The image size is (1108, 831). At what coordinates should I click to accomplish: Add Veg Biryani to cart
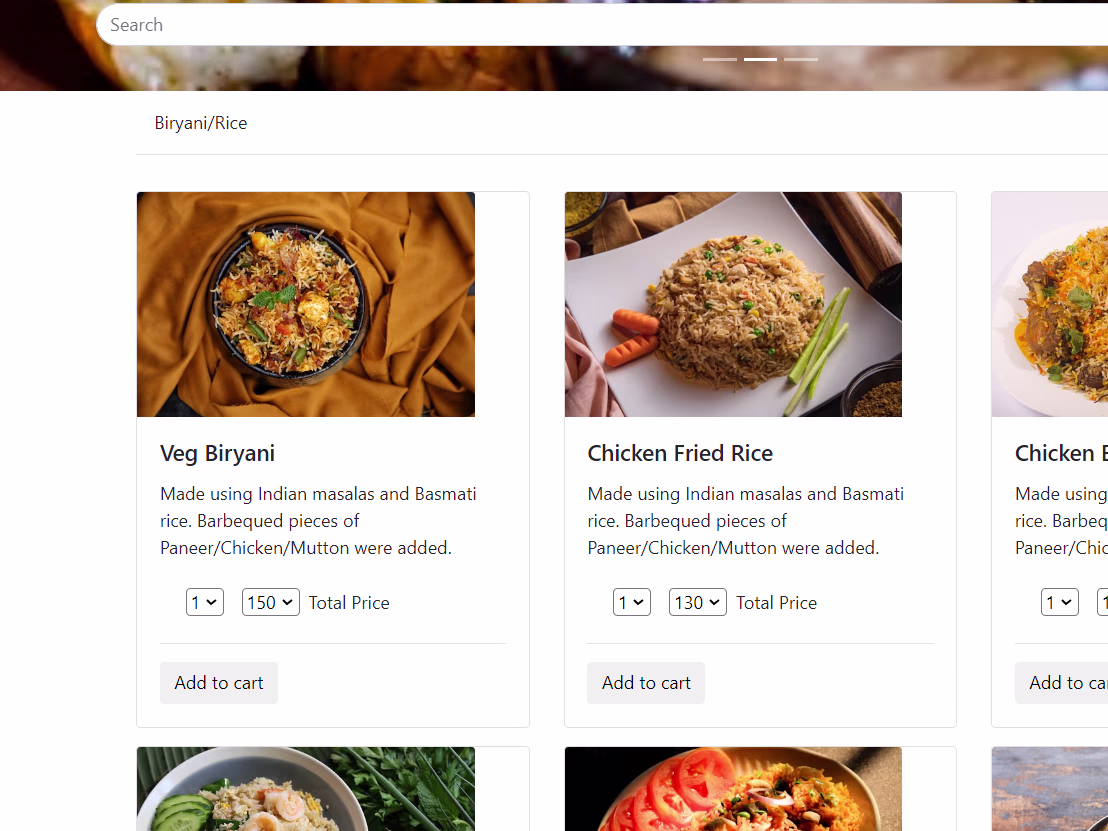[x=219, y=683]
